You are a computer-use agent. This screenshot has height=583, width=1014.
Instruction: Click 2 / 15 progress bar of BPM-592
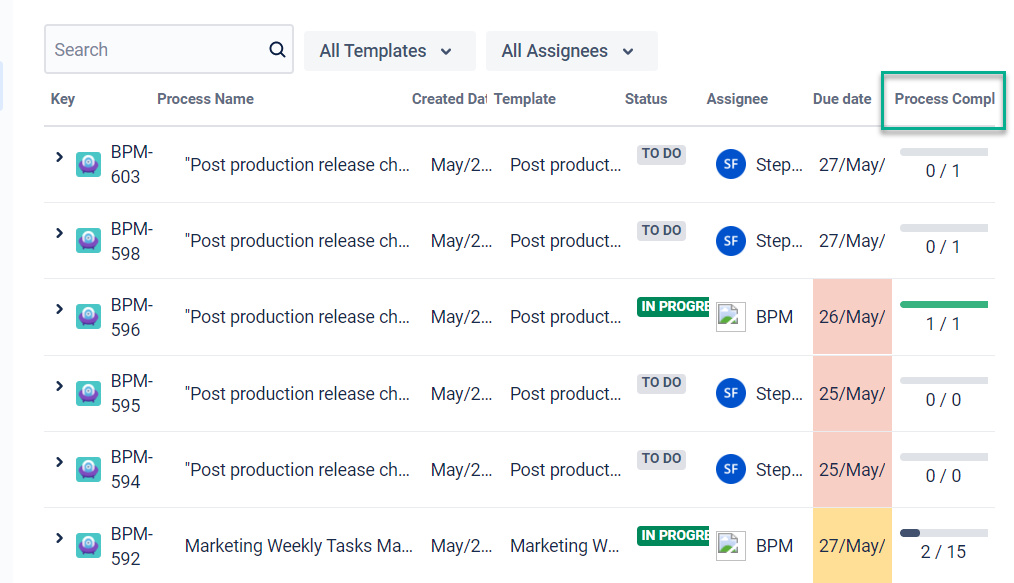click(x=944, y=533)
